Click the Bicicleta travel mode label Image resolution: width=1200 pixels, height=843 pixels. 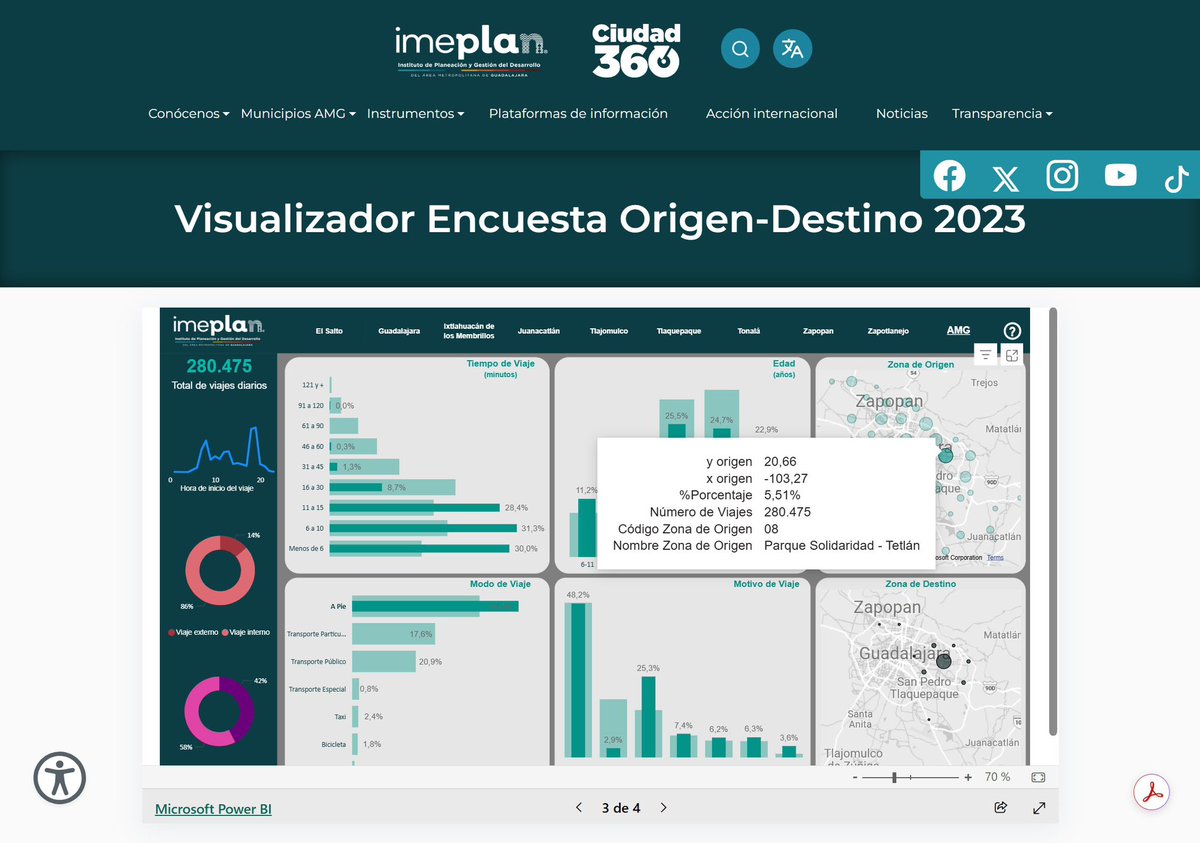(333, 744)
